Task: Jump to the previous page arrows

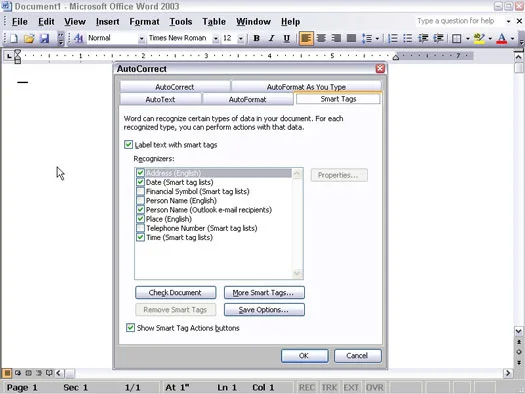Action: coord(519,342)
